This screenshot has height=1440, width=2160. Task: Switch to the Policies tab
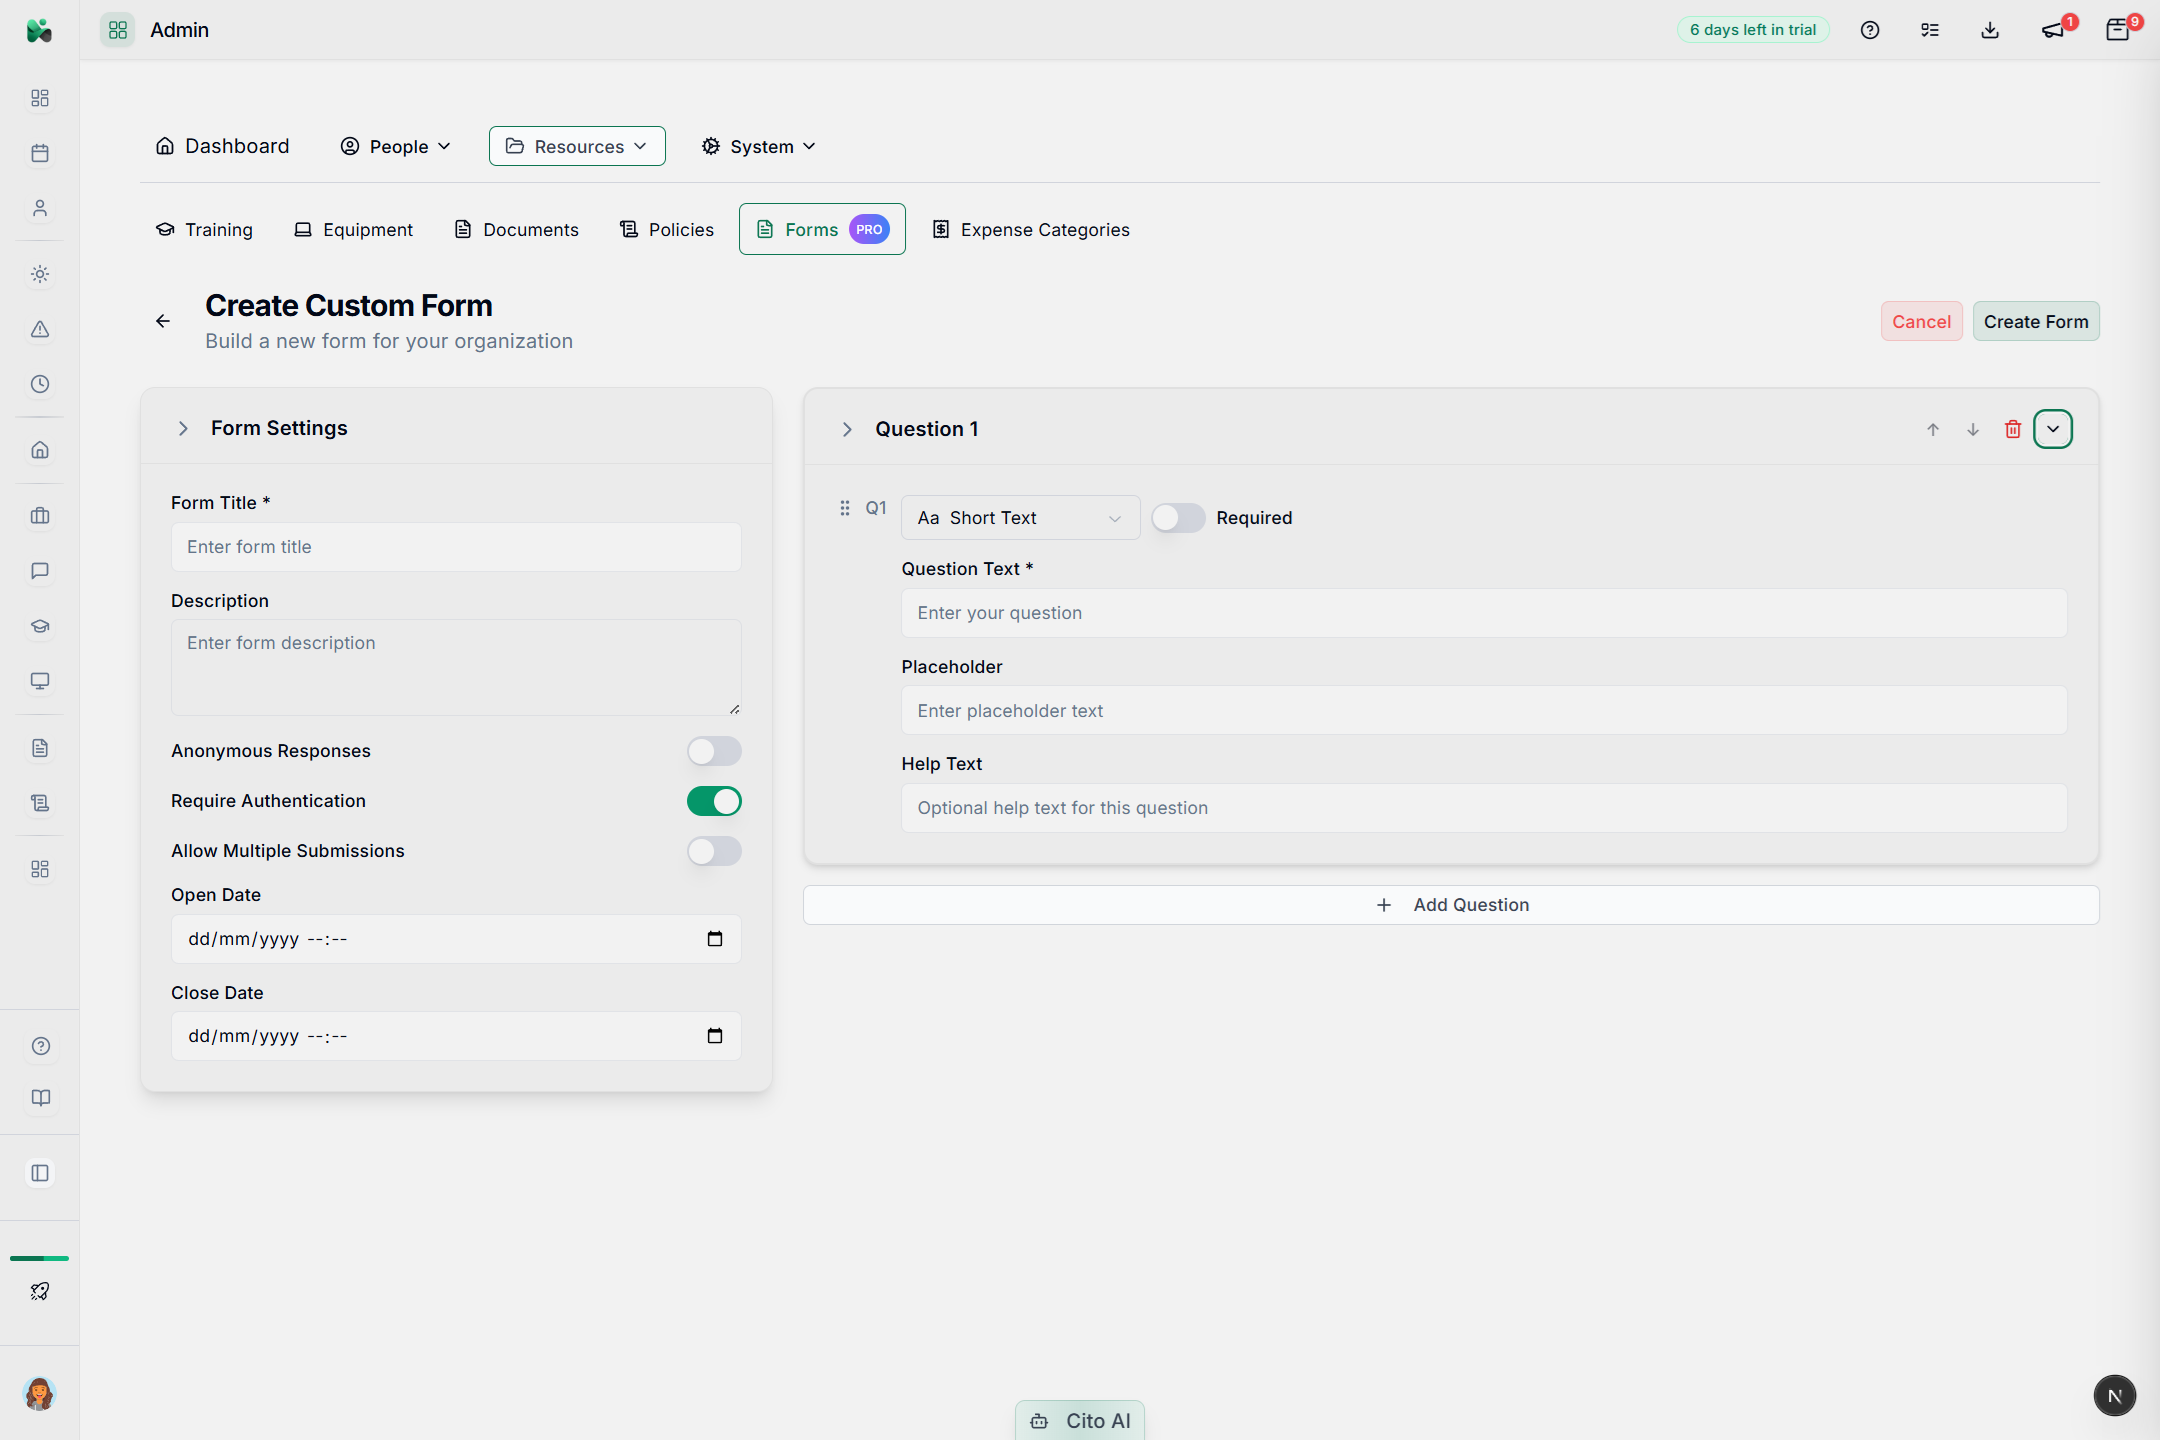pos(666,229)
